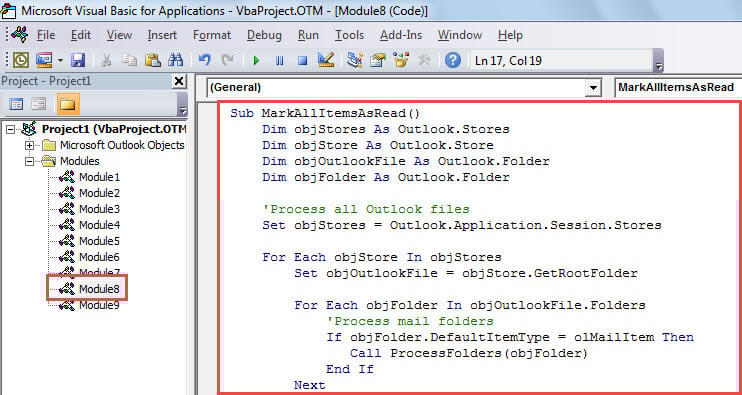
Task: Open the Debug menu
Action: (x=265, y=35)
